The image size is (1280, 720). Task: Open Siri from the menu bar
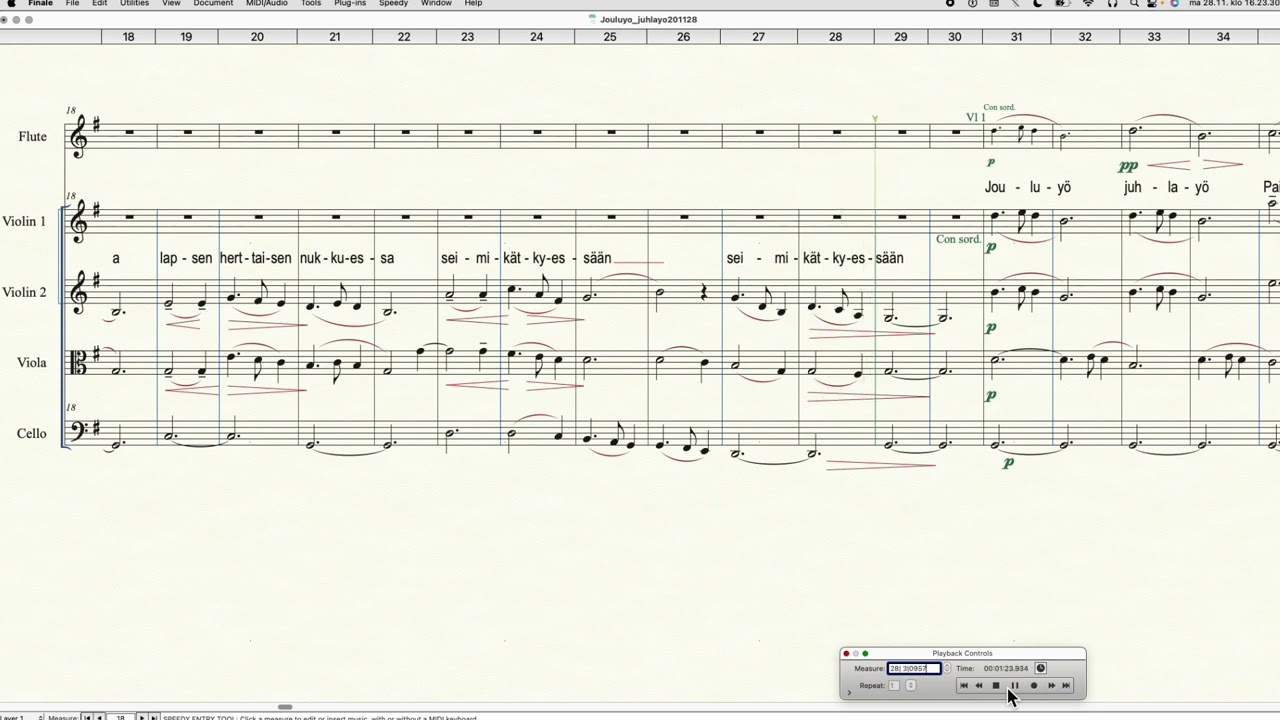1175,4
